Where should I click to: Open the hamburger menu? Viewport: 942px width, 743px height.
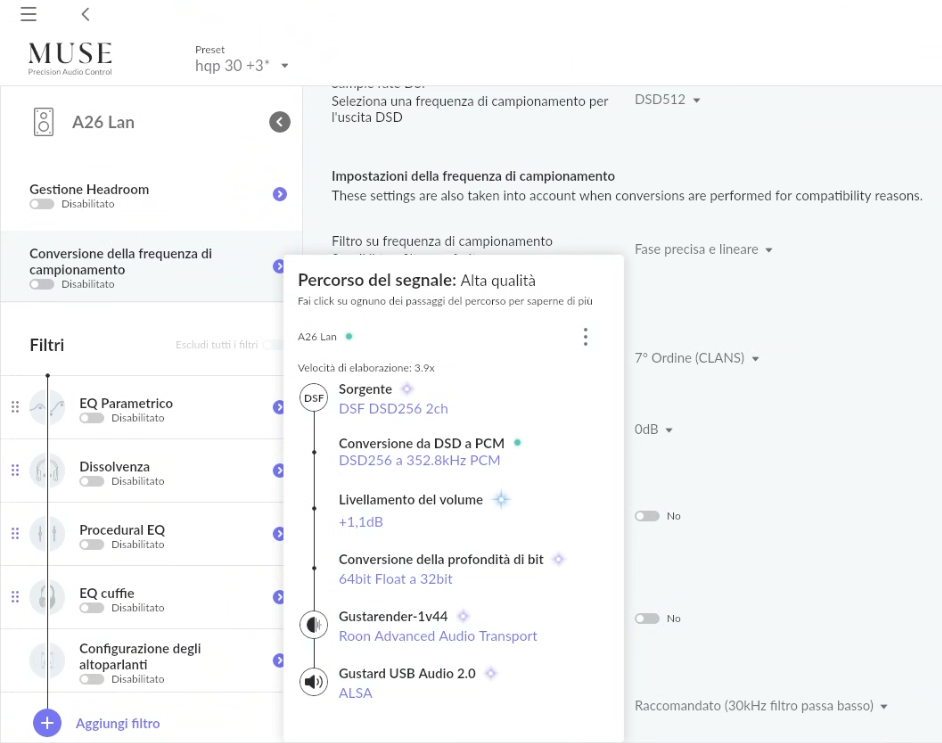[28, 14]
